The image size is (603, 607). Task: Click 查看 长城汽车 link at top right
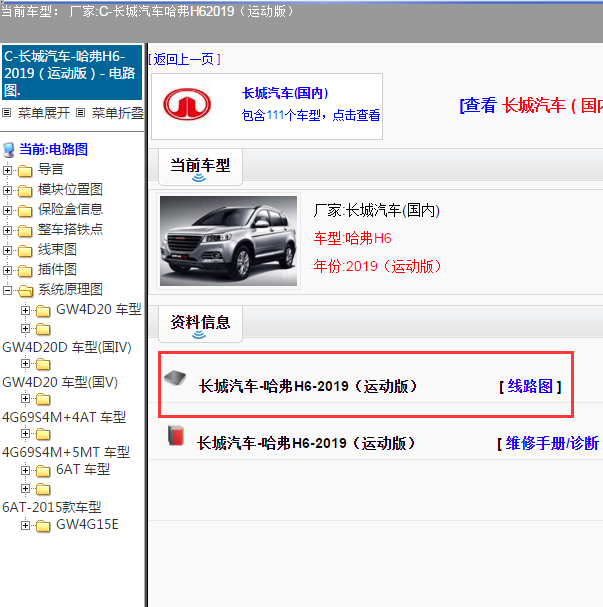click(x=531, y=105)
